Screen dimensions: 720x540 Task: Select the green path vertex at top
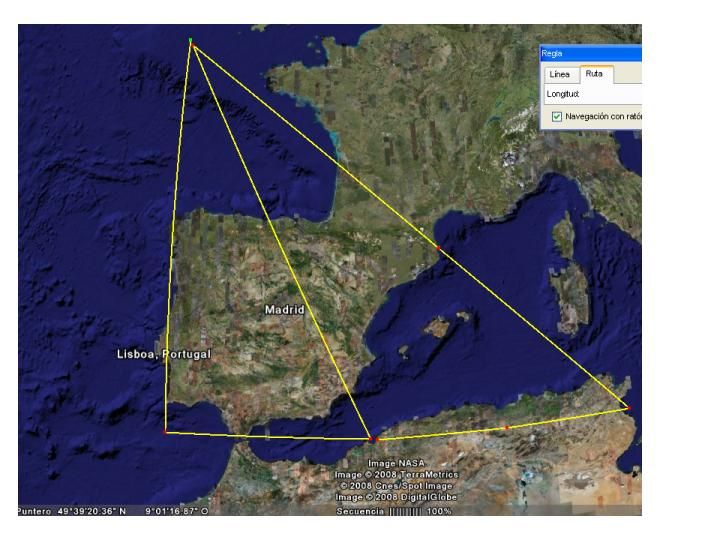tap(190, 41)
